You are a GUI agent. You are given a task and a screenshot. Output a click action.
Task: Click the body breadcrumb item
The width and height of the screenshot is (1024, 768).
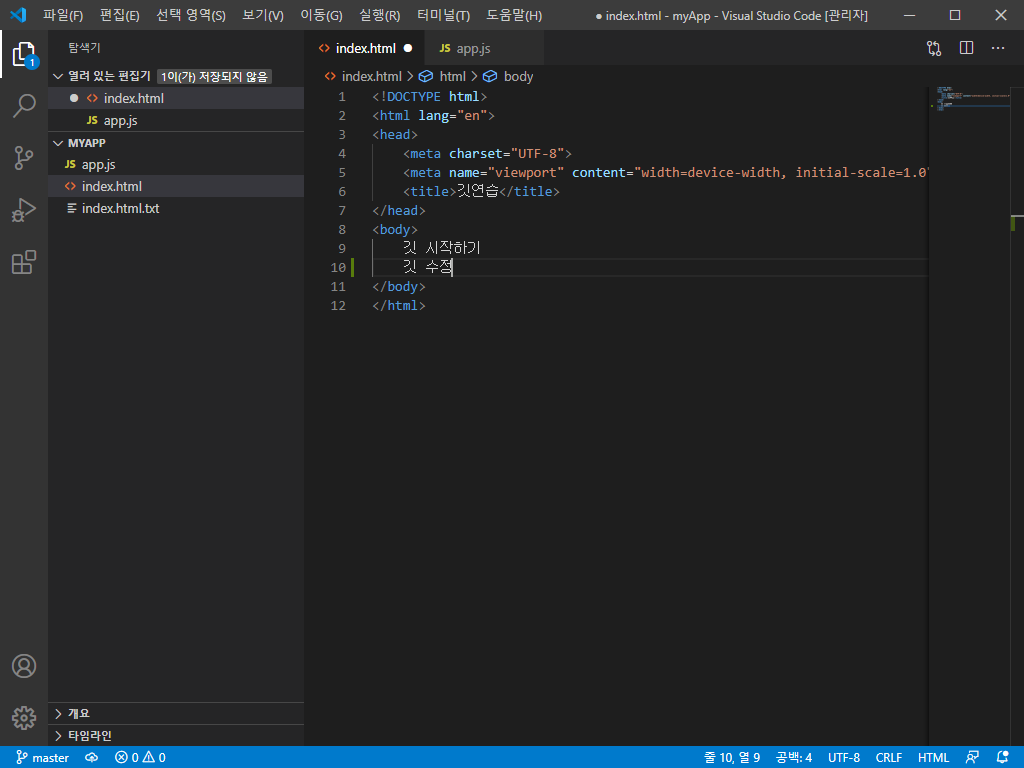coord(508,76)
